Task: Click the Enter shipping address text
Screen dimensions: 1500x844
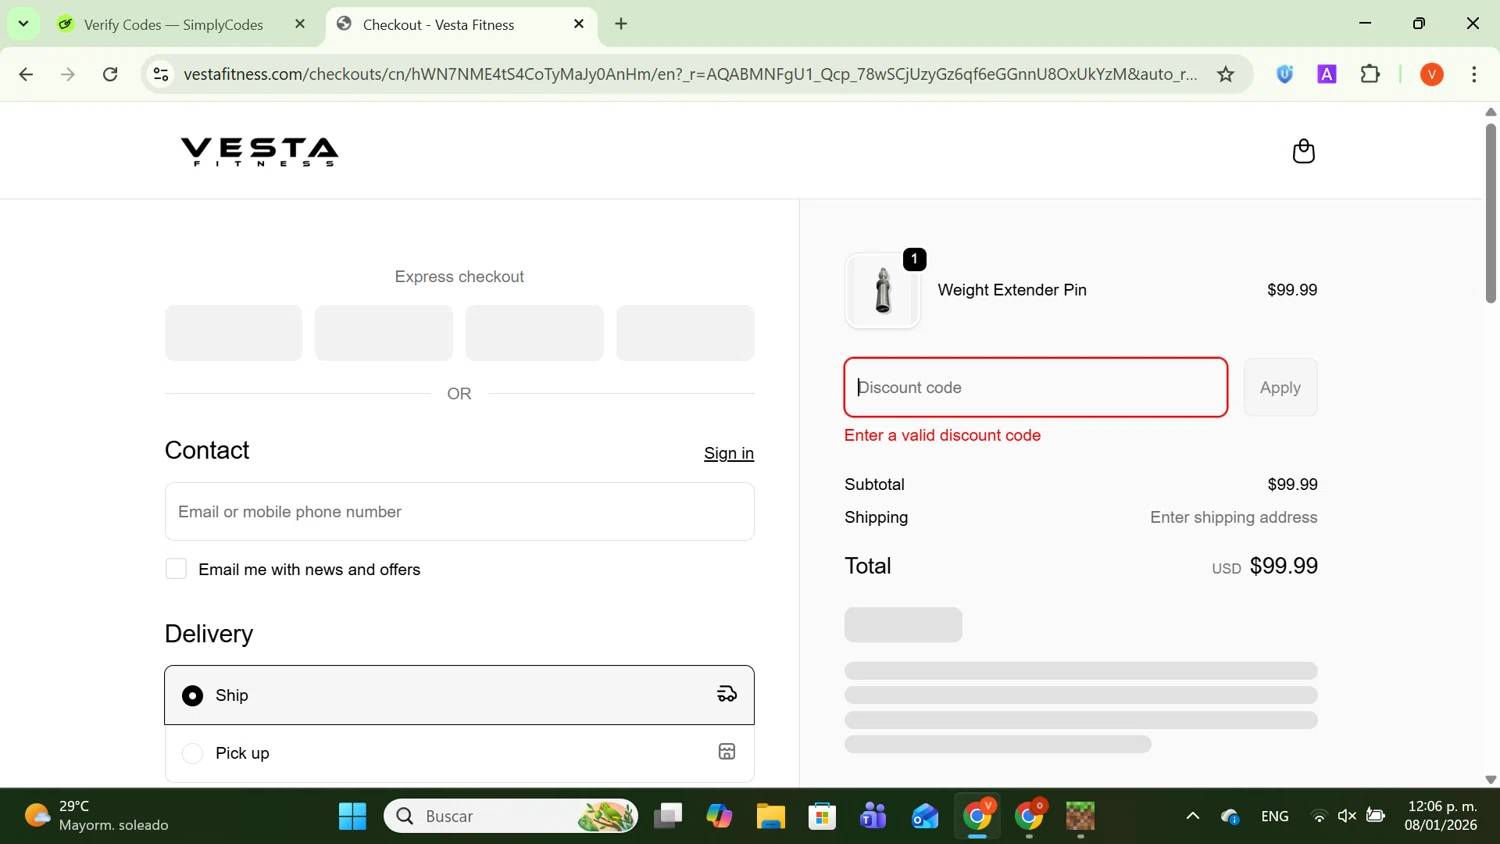Action: click(x=1234, y=517)
